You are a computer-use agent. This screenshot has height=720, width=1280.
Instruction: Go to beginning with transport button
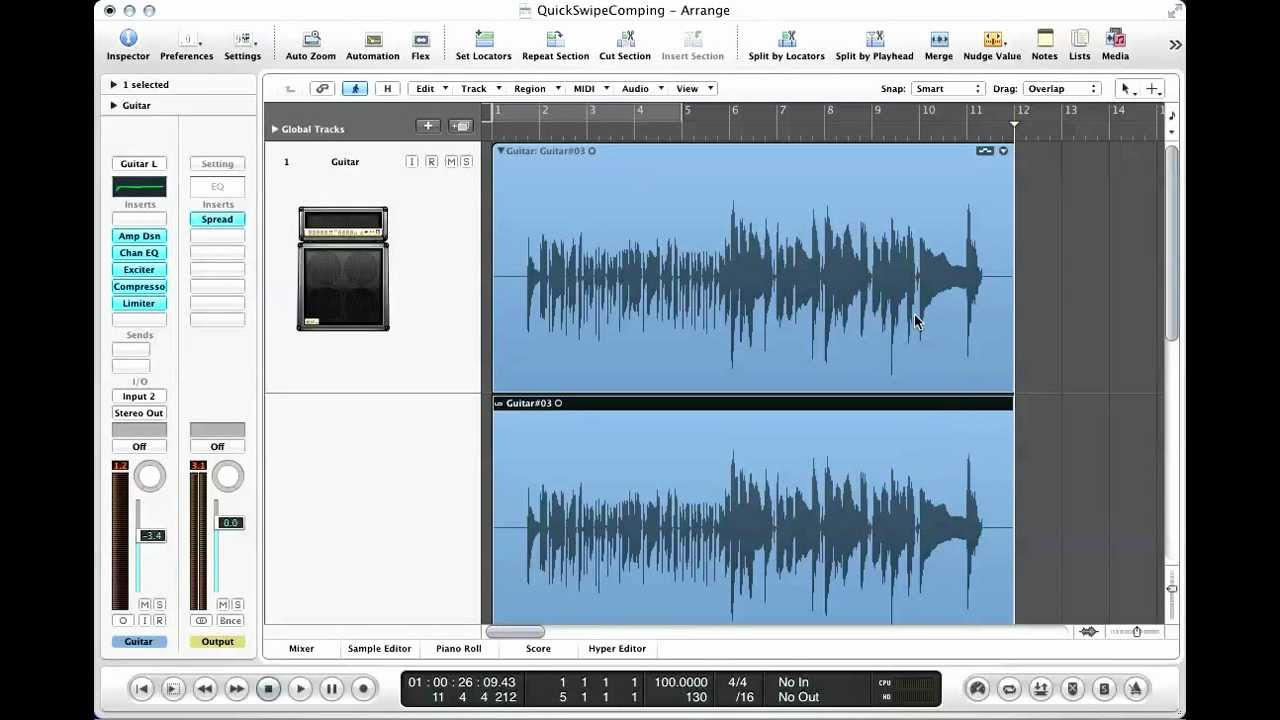[x=142, y=688]
